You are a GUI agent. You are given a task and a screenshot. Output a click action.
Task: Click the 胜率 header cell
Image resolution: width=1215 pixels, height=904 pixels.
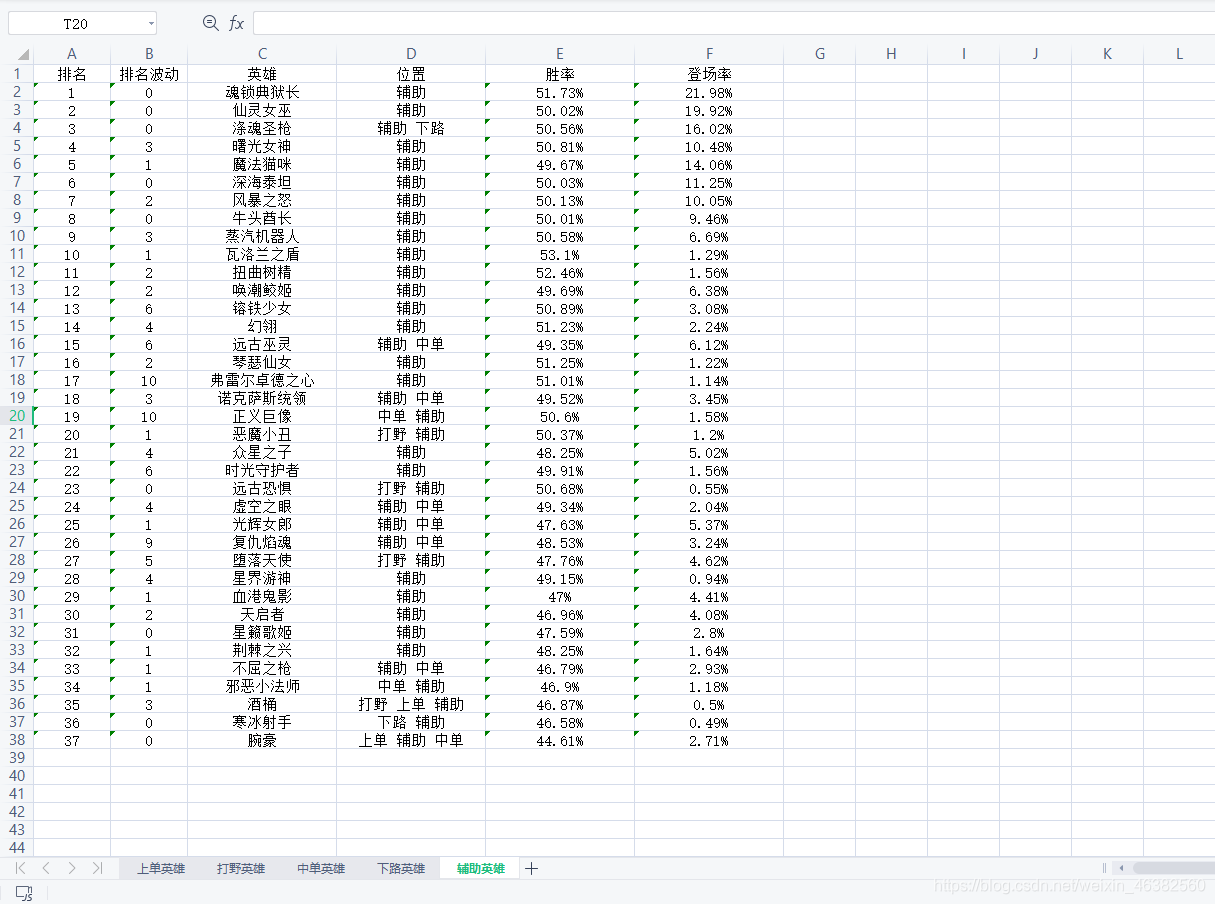coord(560,74)
